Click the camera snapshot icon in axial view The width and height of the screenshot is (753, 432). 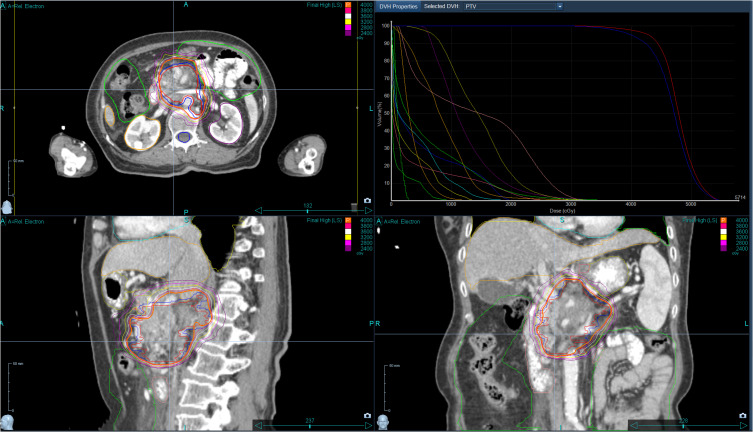[367, 202]
